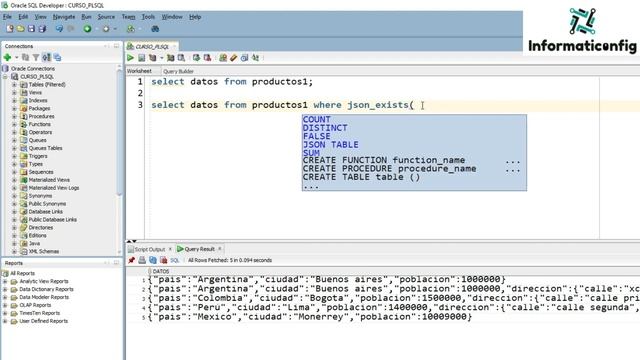
Task: Click the green Run Statement play icon
Action: coord(131,58)
